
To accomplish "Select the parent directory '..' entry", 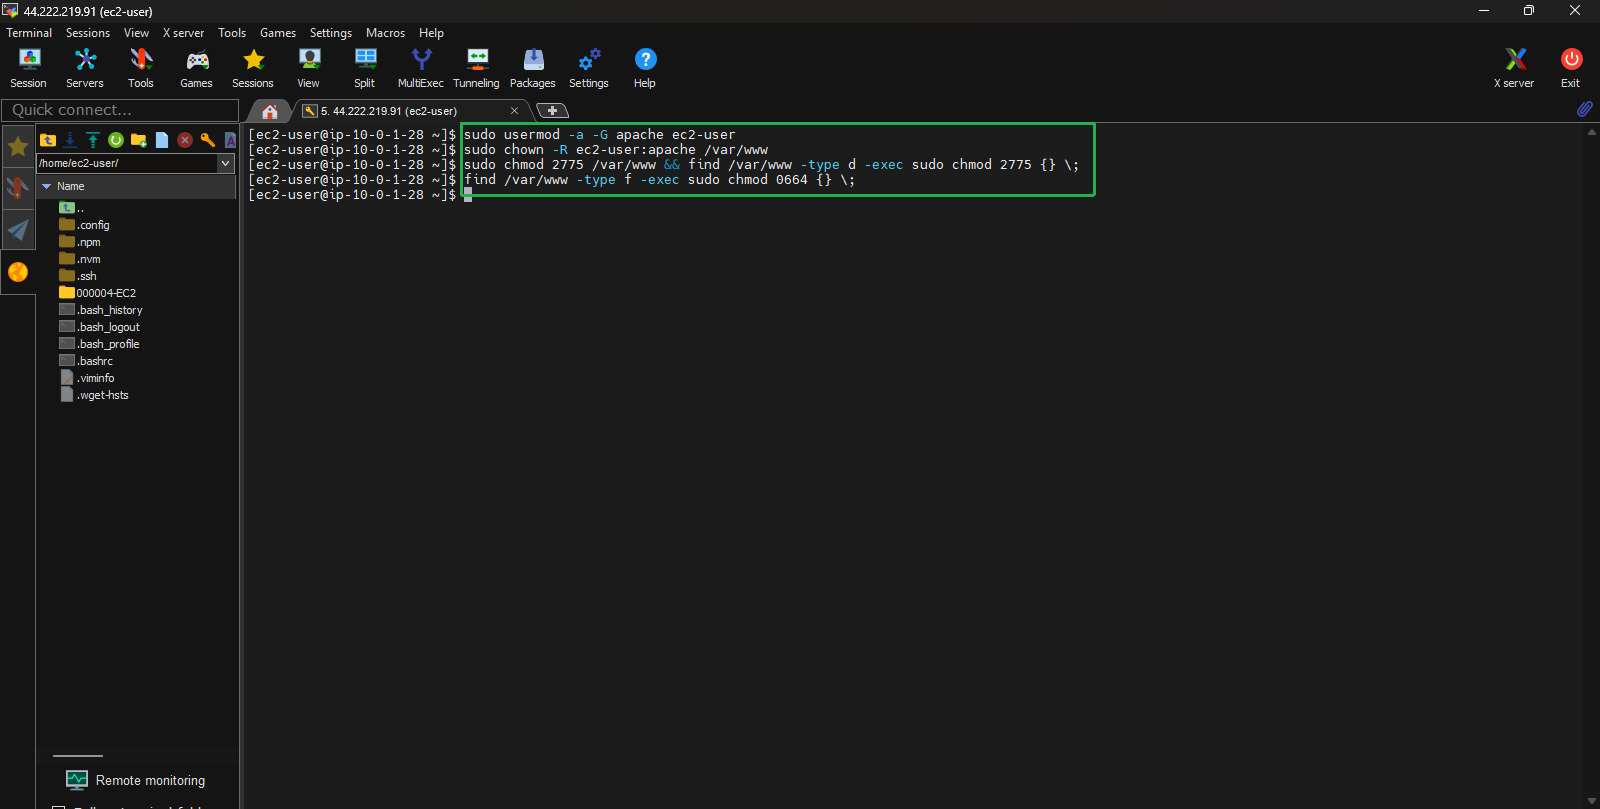I will click(71, 208).
